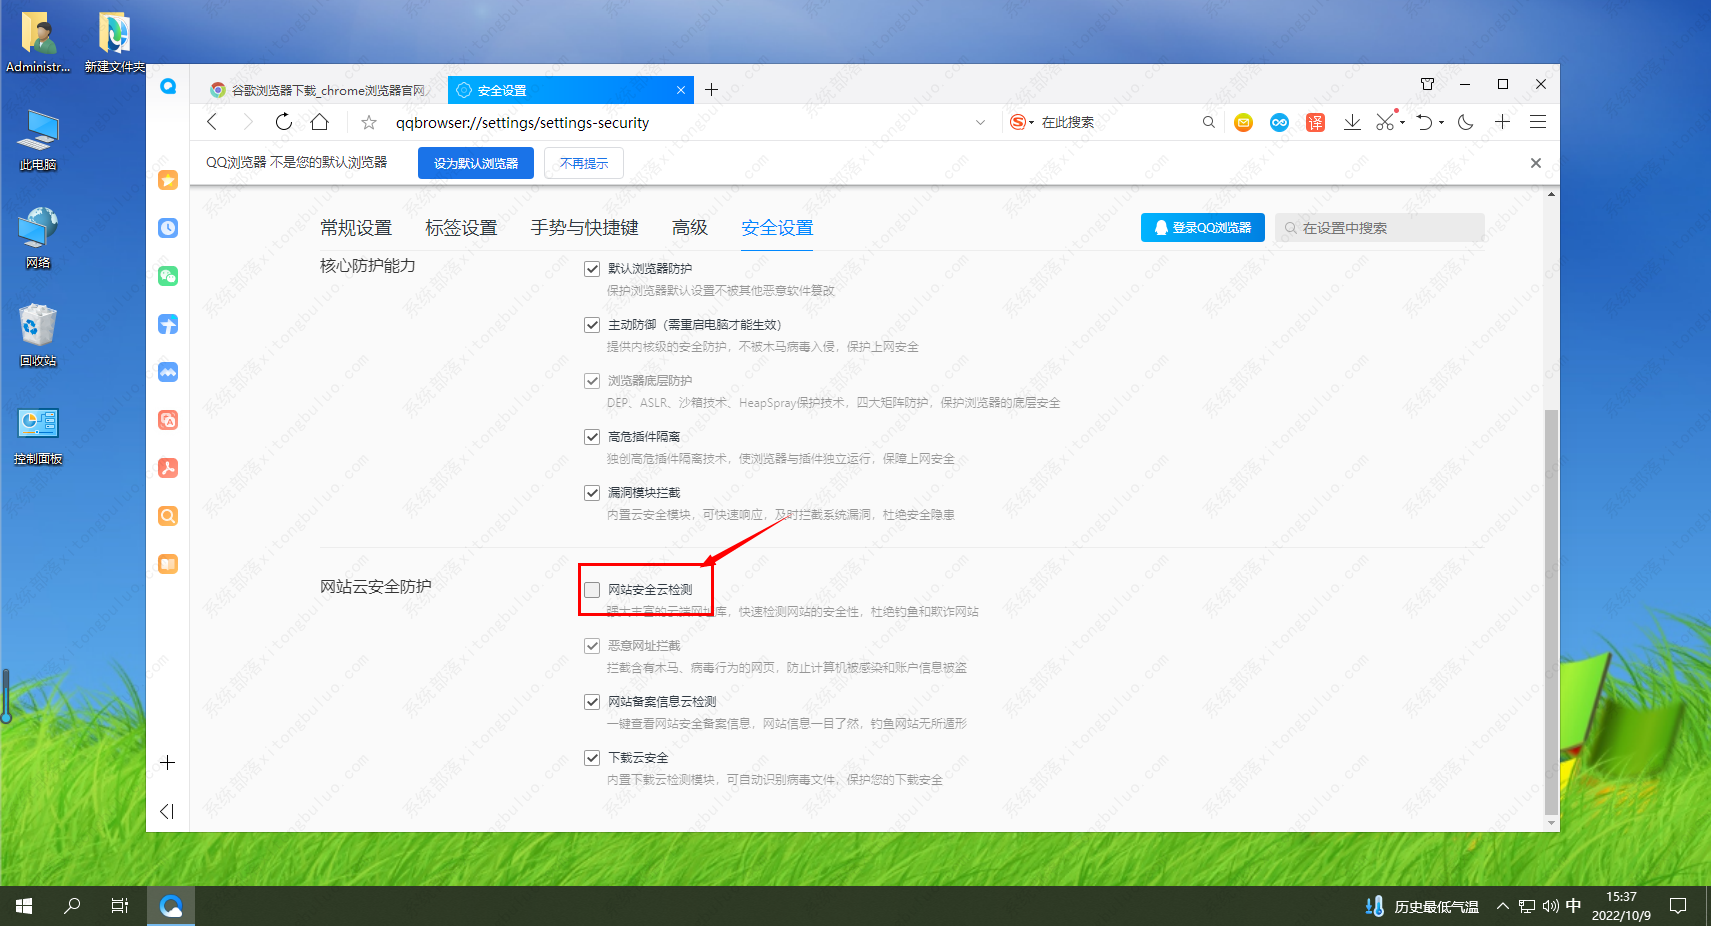Open the favorites star icon in sidebar
The height and width of the screenshot is (926, 1711).
pos(167,180)
